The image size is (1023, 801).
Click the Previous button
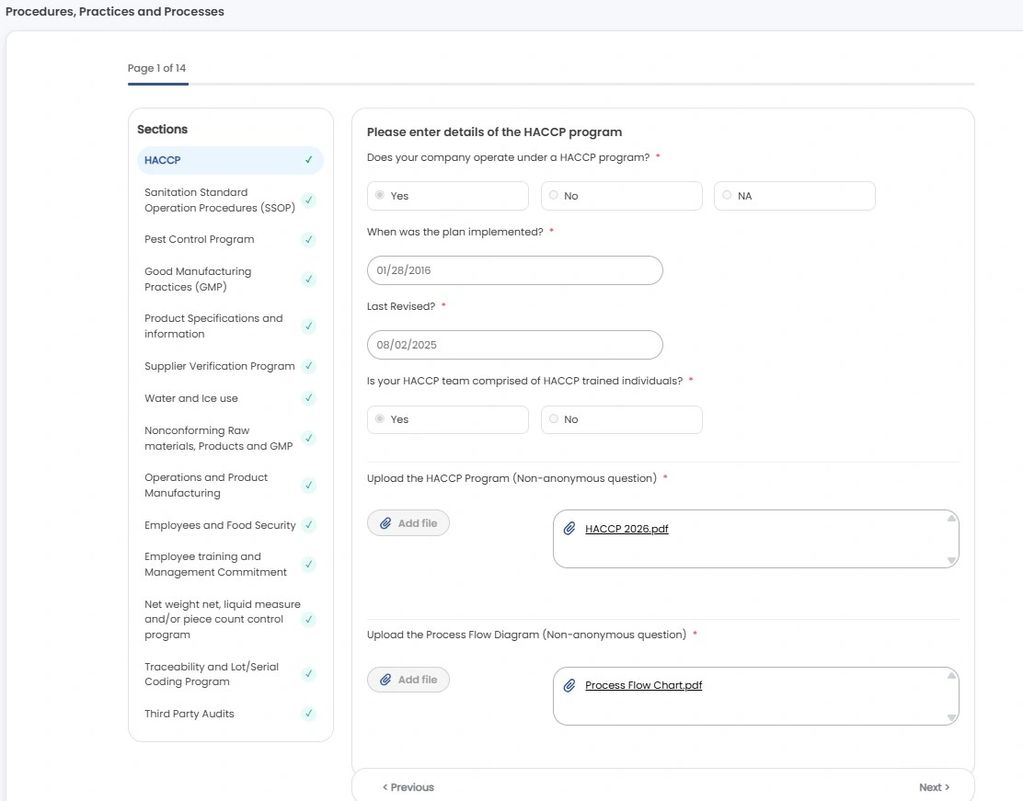click(406, 787)
